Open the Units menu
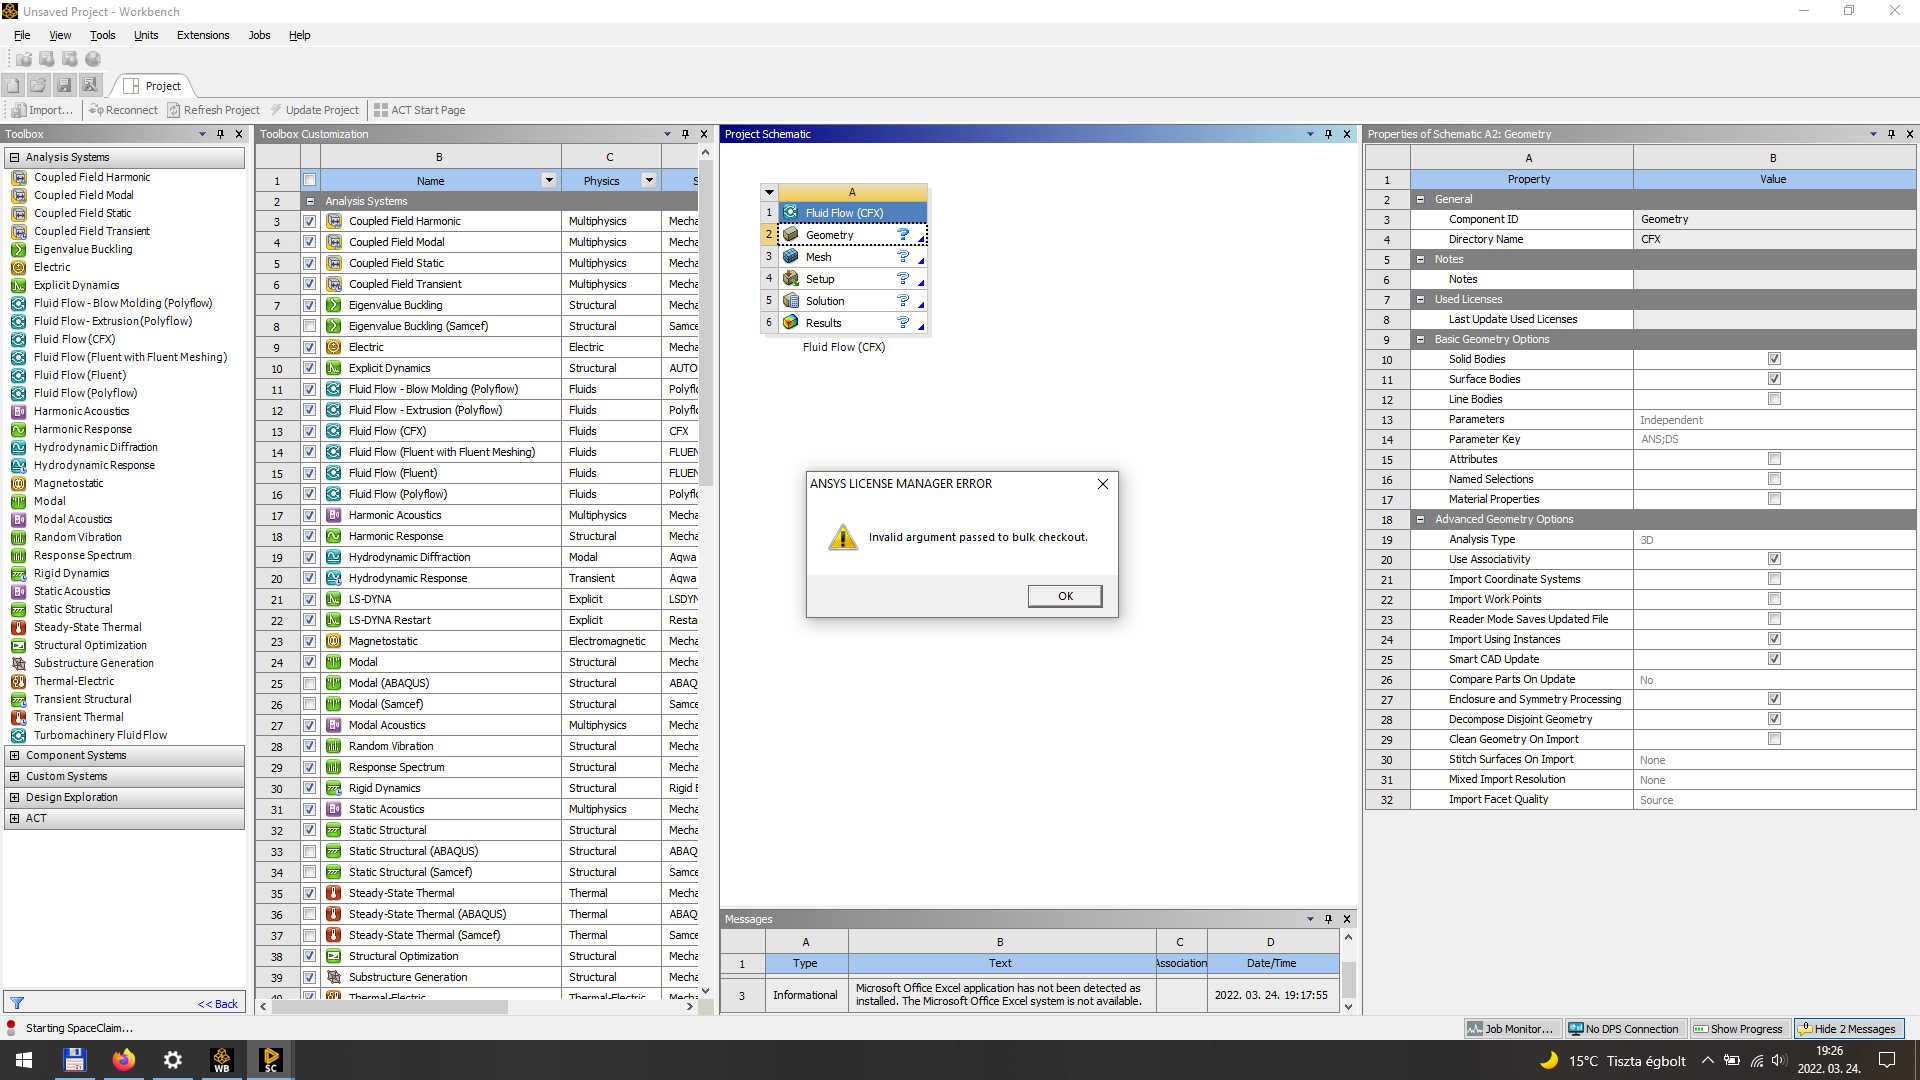Screen dimensions: 1920x1080 pyautogui.click(x=146, y=35)
